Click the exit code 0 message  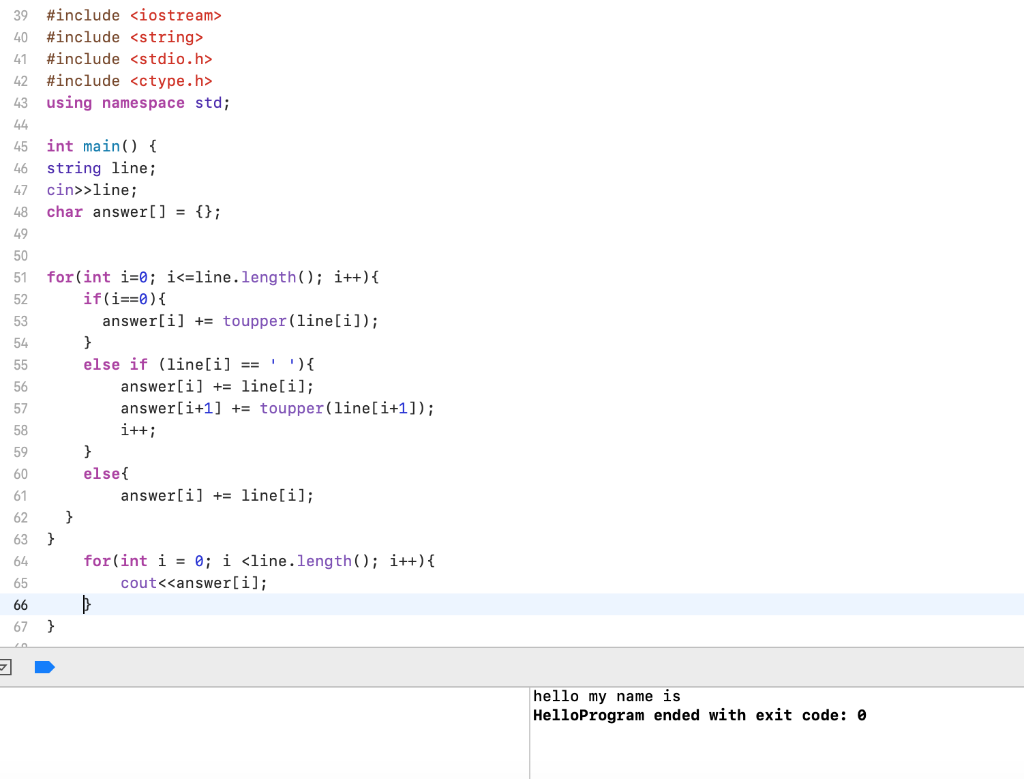tap(700, 715)
